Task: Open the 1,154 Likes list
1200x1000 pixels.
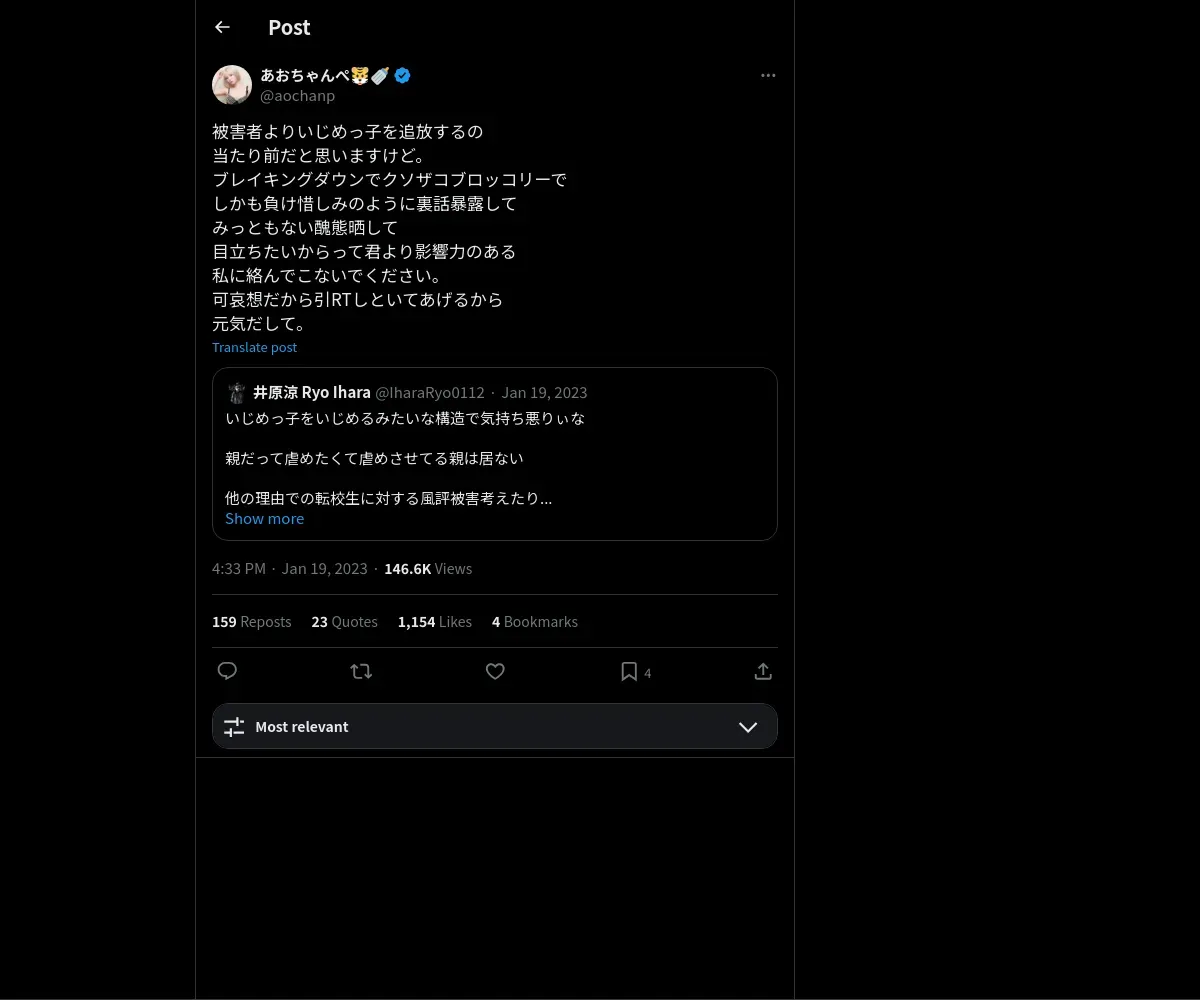Action: [435, 622]
